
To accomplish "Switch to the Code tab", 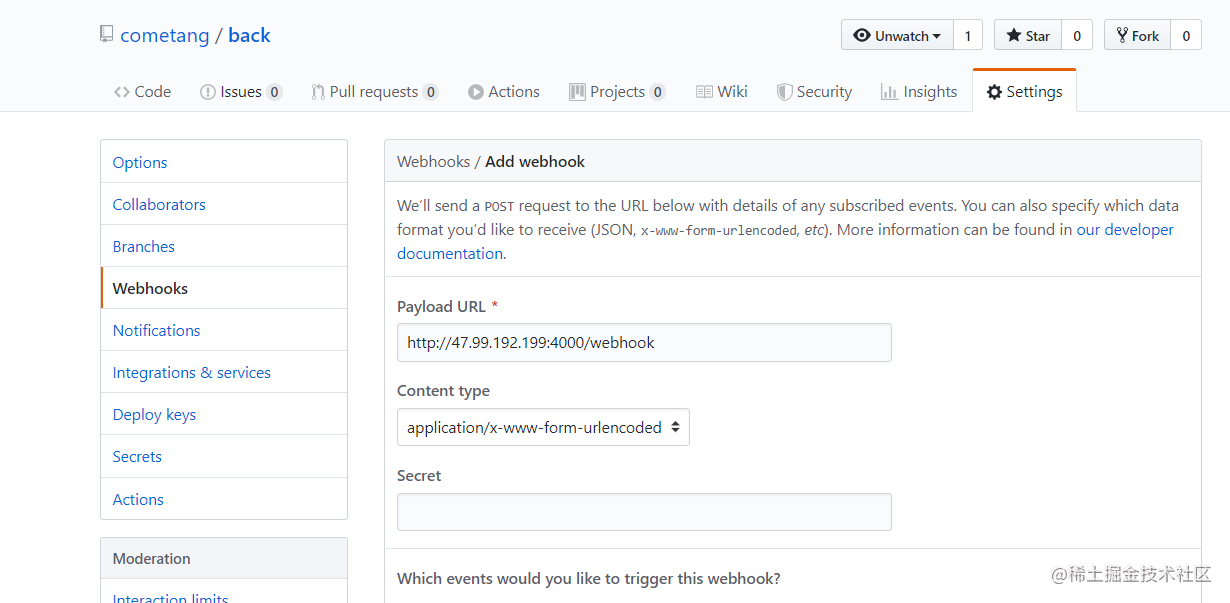I will click(x=142, y=91).
